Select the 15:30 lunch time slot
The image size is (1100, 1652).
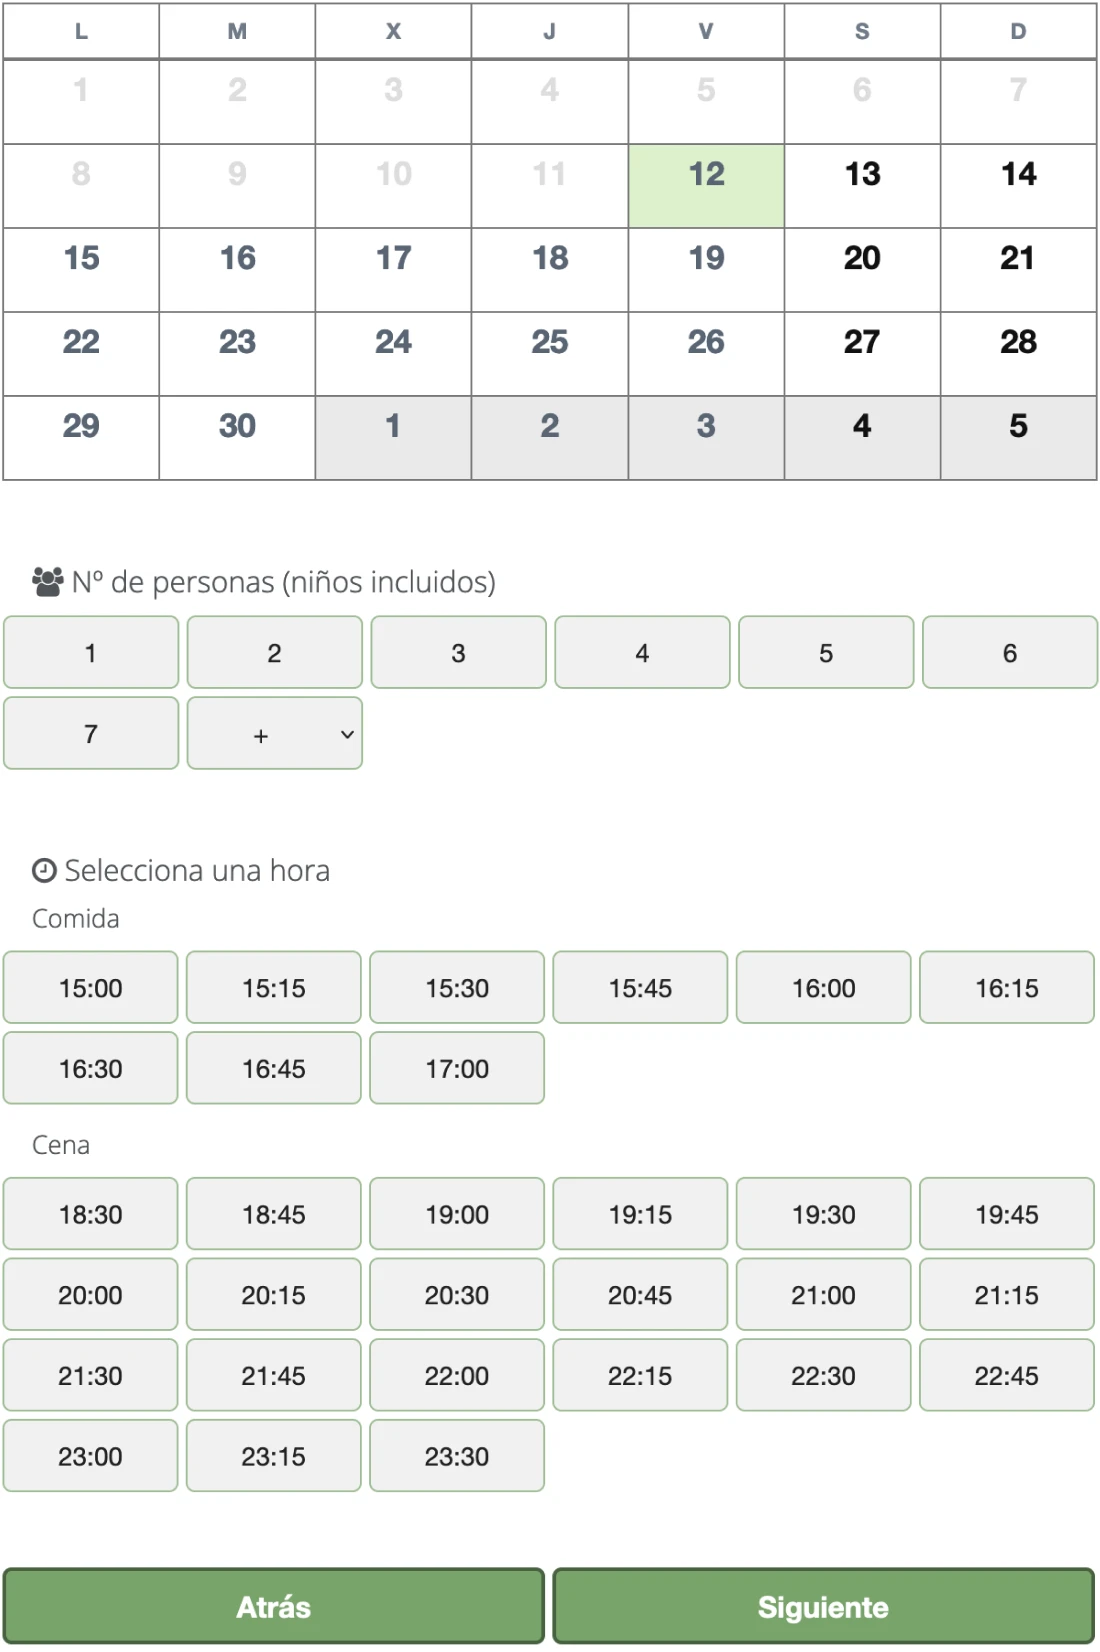[x=457, y=988]
